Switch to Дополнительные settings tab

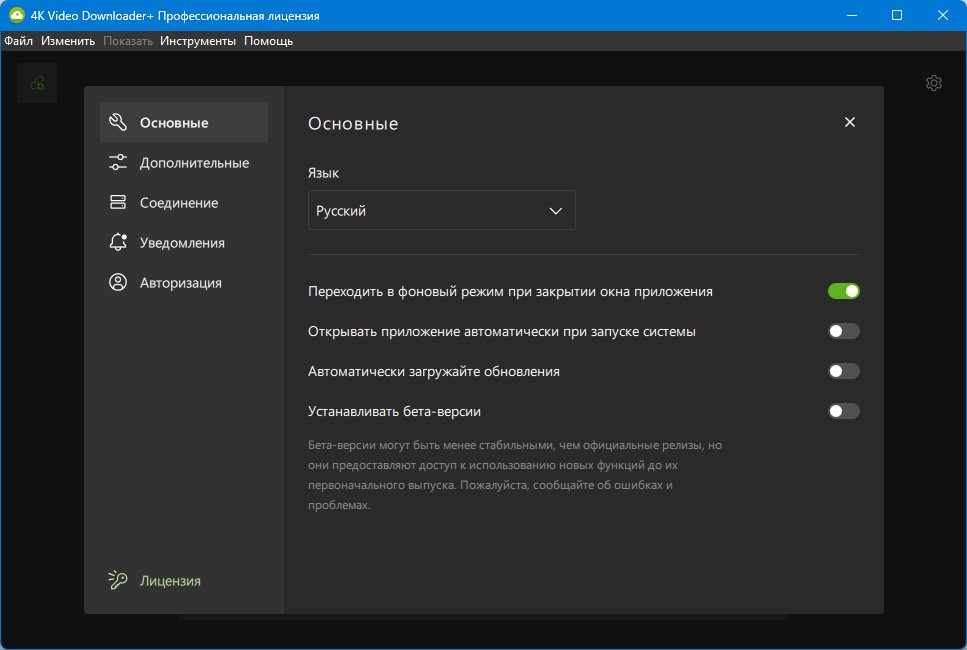[x=184, y=162]
